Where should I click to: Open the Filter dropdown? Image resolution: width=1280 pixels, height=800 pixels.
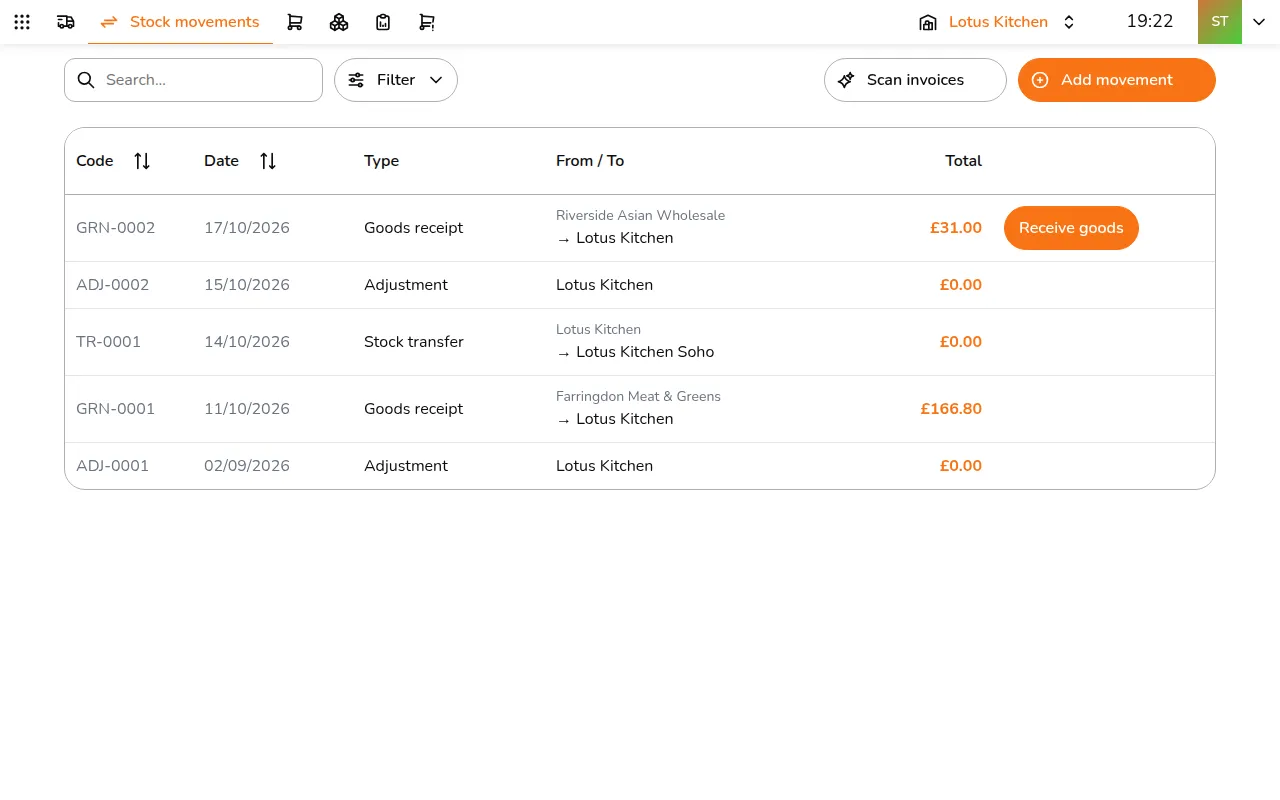[x=396, y=80]
